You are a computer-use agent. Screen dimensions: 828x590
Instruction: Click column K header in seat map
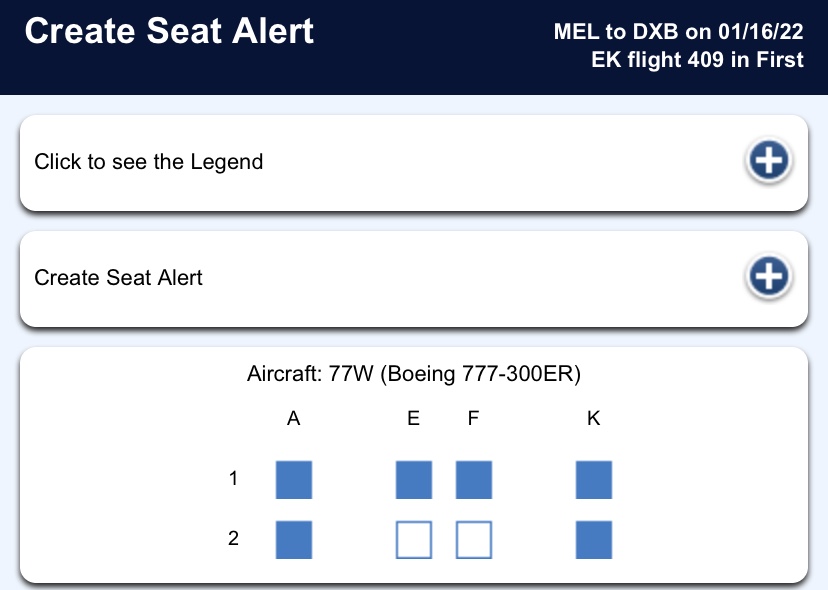pyautogui.click(x=594, y=418)
